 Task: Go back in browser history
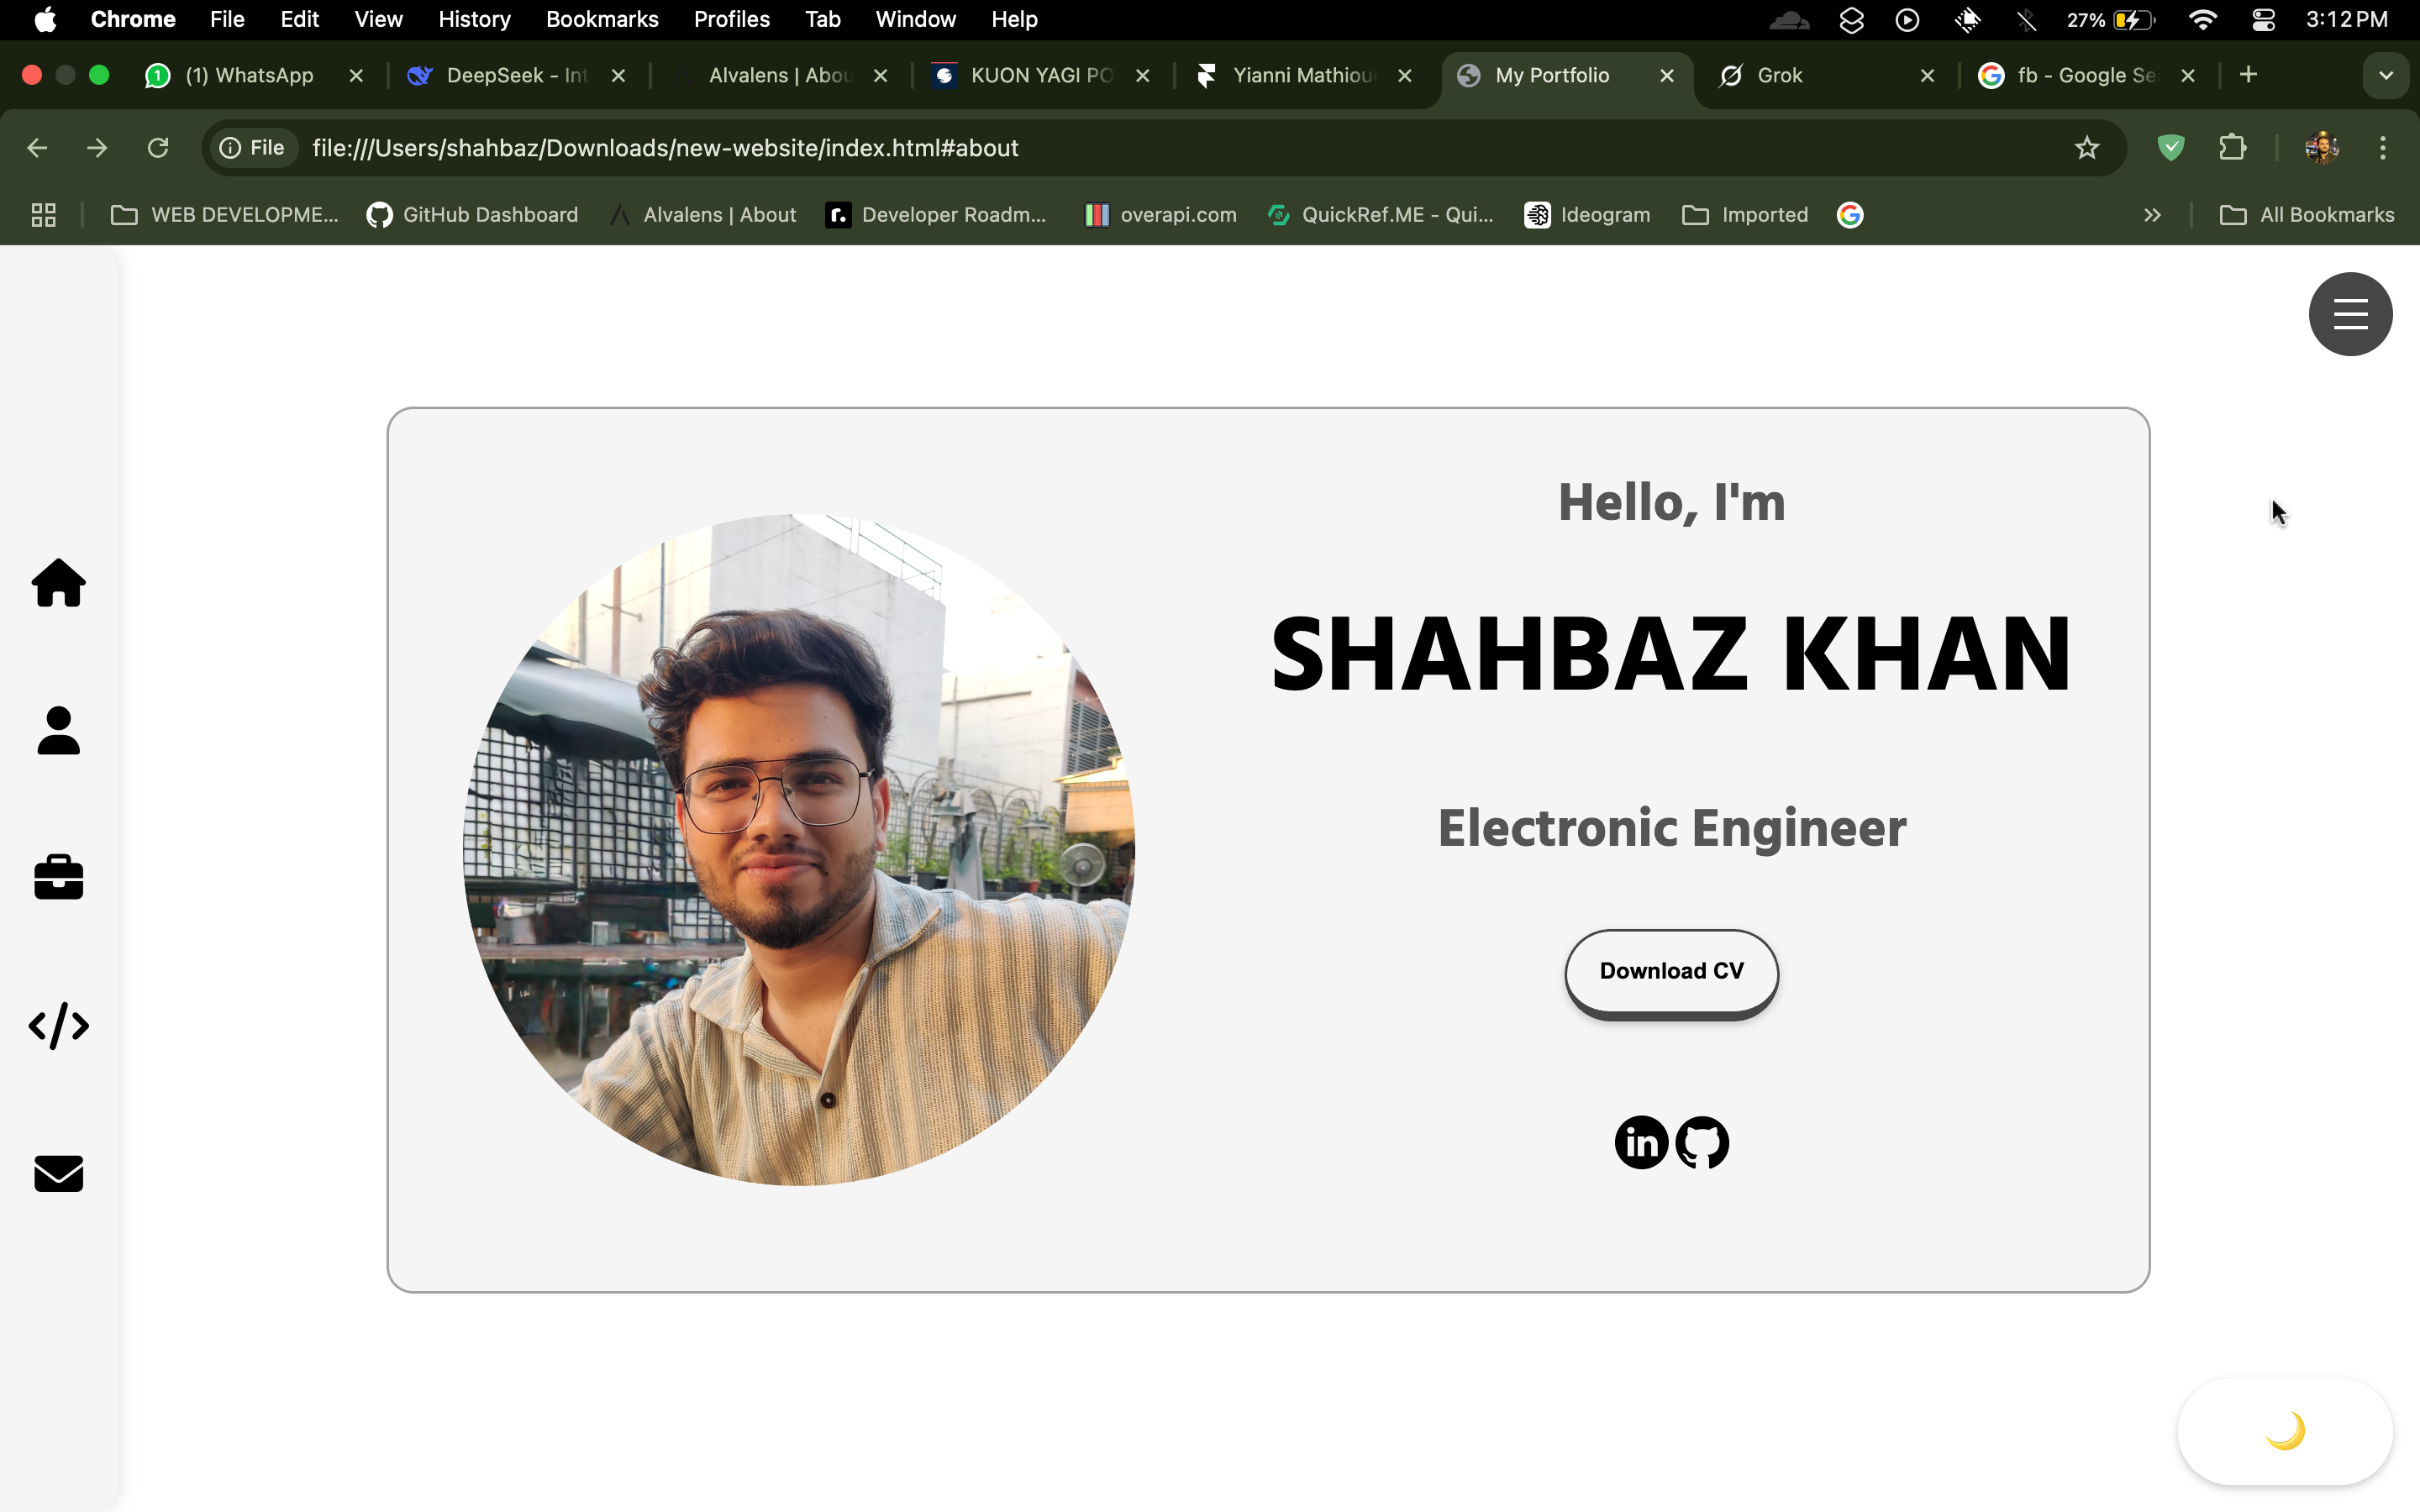pyautogui.click(x=37, y=148)
